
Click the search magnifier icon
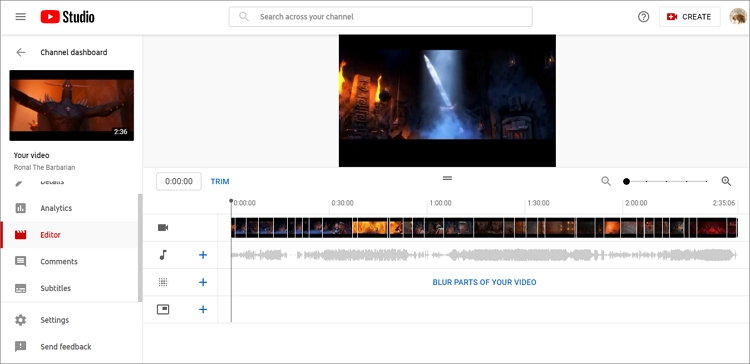[244, 17]
